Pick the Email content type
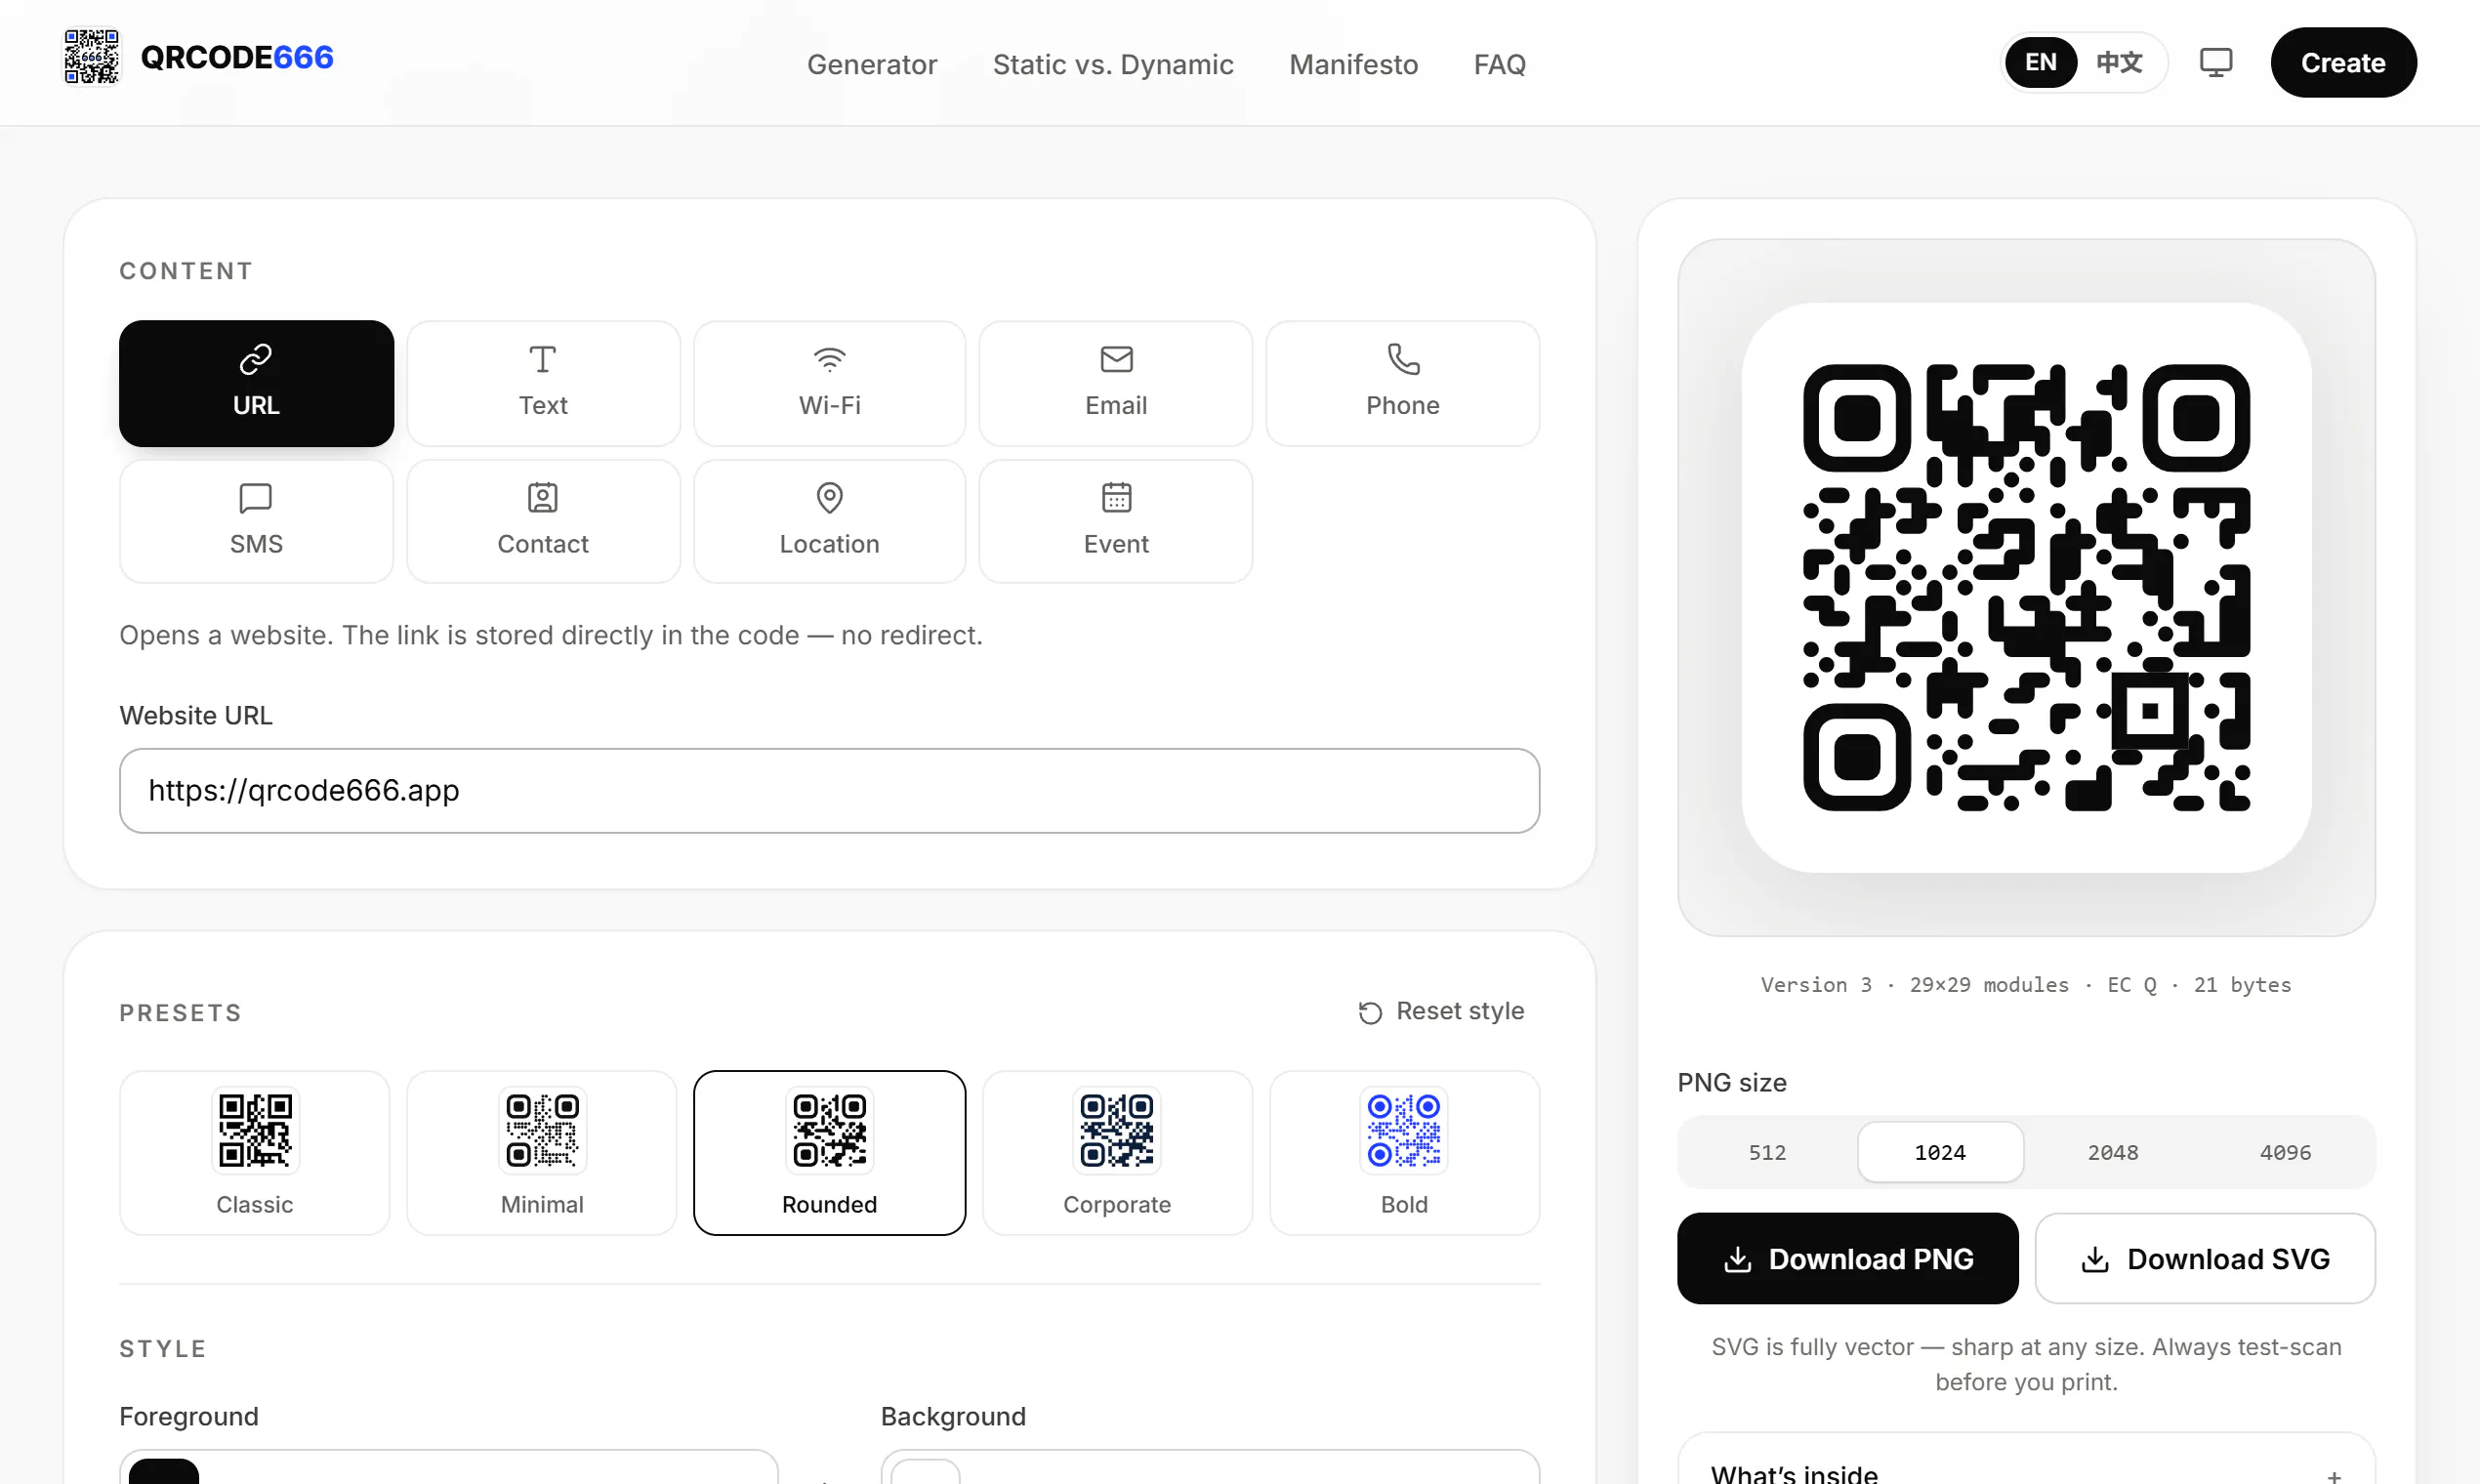The height and width of the screenshot is (1484, 2480). (x=1116, y=383)
